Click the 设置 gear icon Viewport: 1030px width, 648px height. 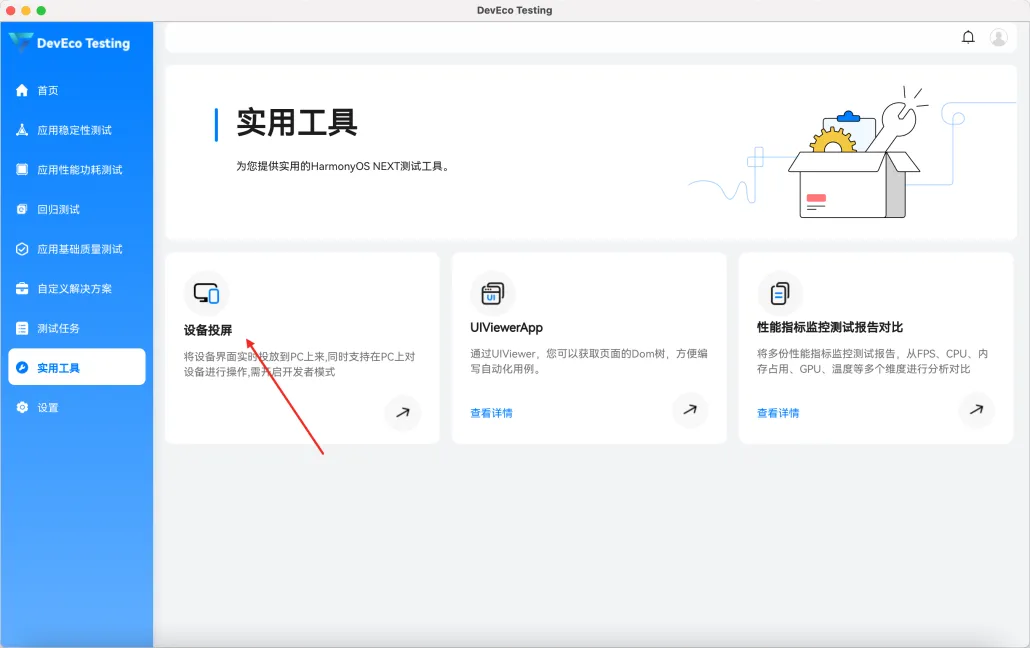(x=22, y=407)
